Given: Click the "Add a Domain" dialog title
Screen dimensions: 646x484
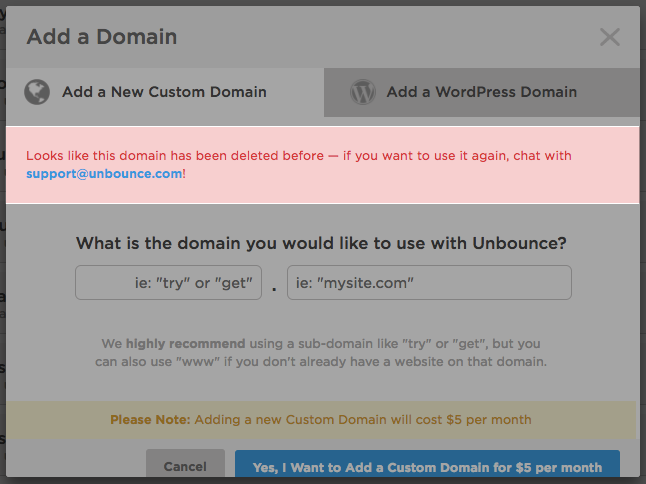Looking at the screenshot, I should tap(102, 37).
